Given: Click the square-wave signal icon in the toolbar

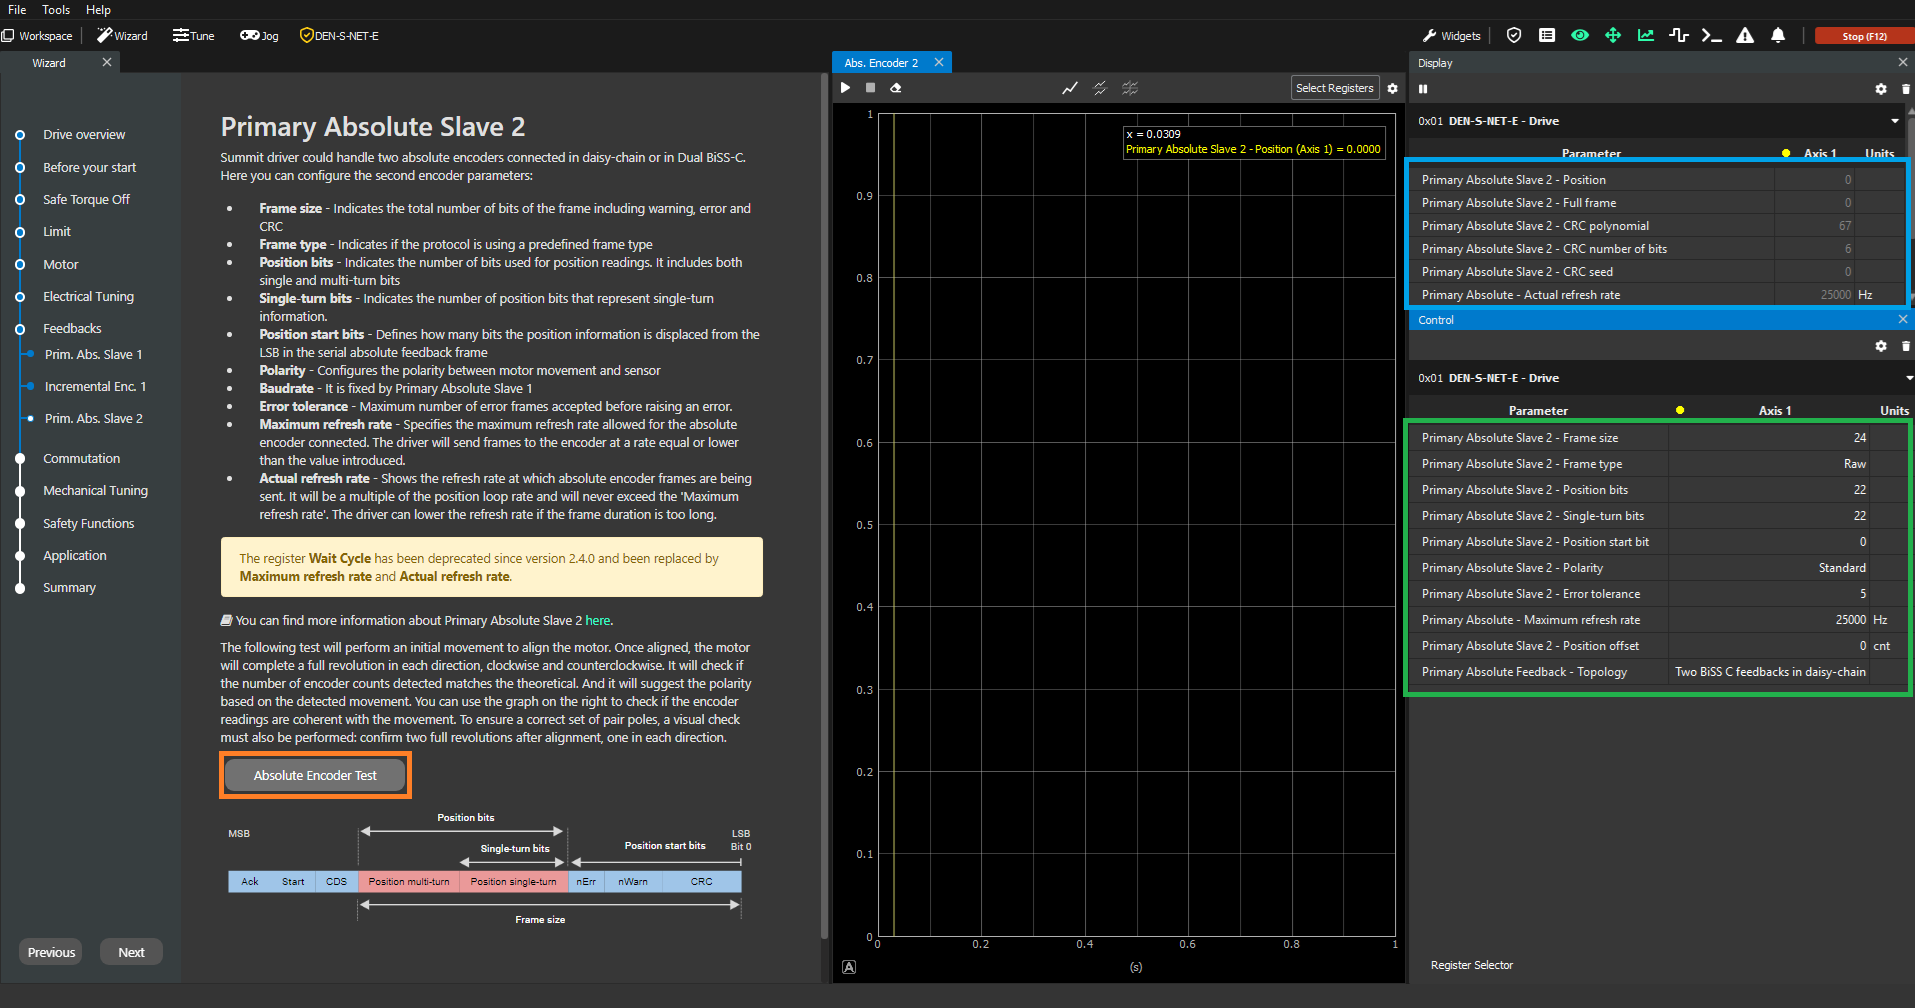Looking at the screenshot, I should pos(1679,36).
